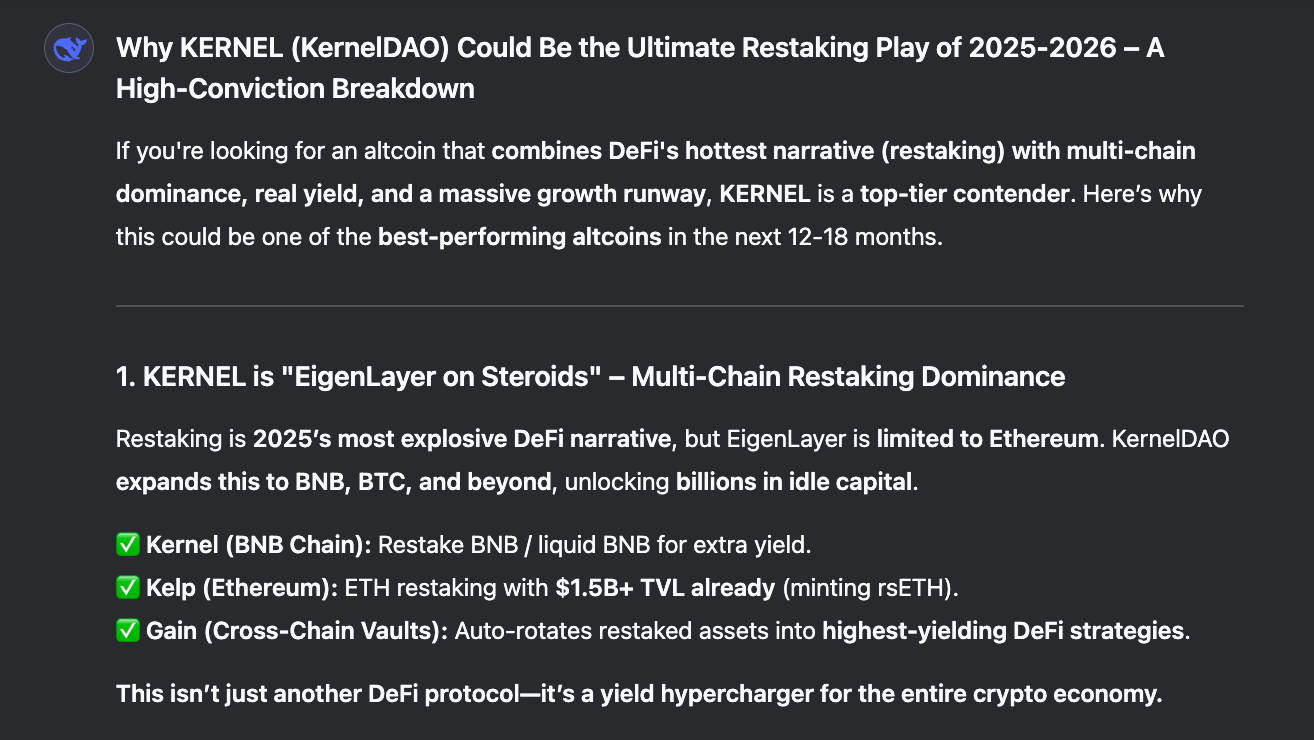Viewport: 1314px width, 740px height.
Task: Click the closing bold "yield hypercharger" sentence
Action: pyautogui.click(x=639, y=694)
